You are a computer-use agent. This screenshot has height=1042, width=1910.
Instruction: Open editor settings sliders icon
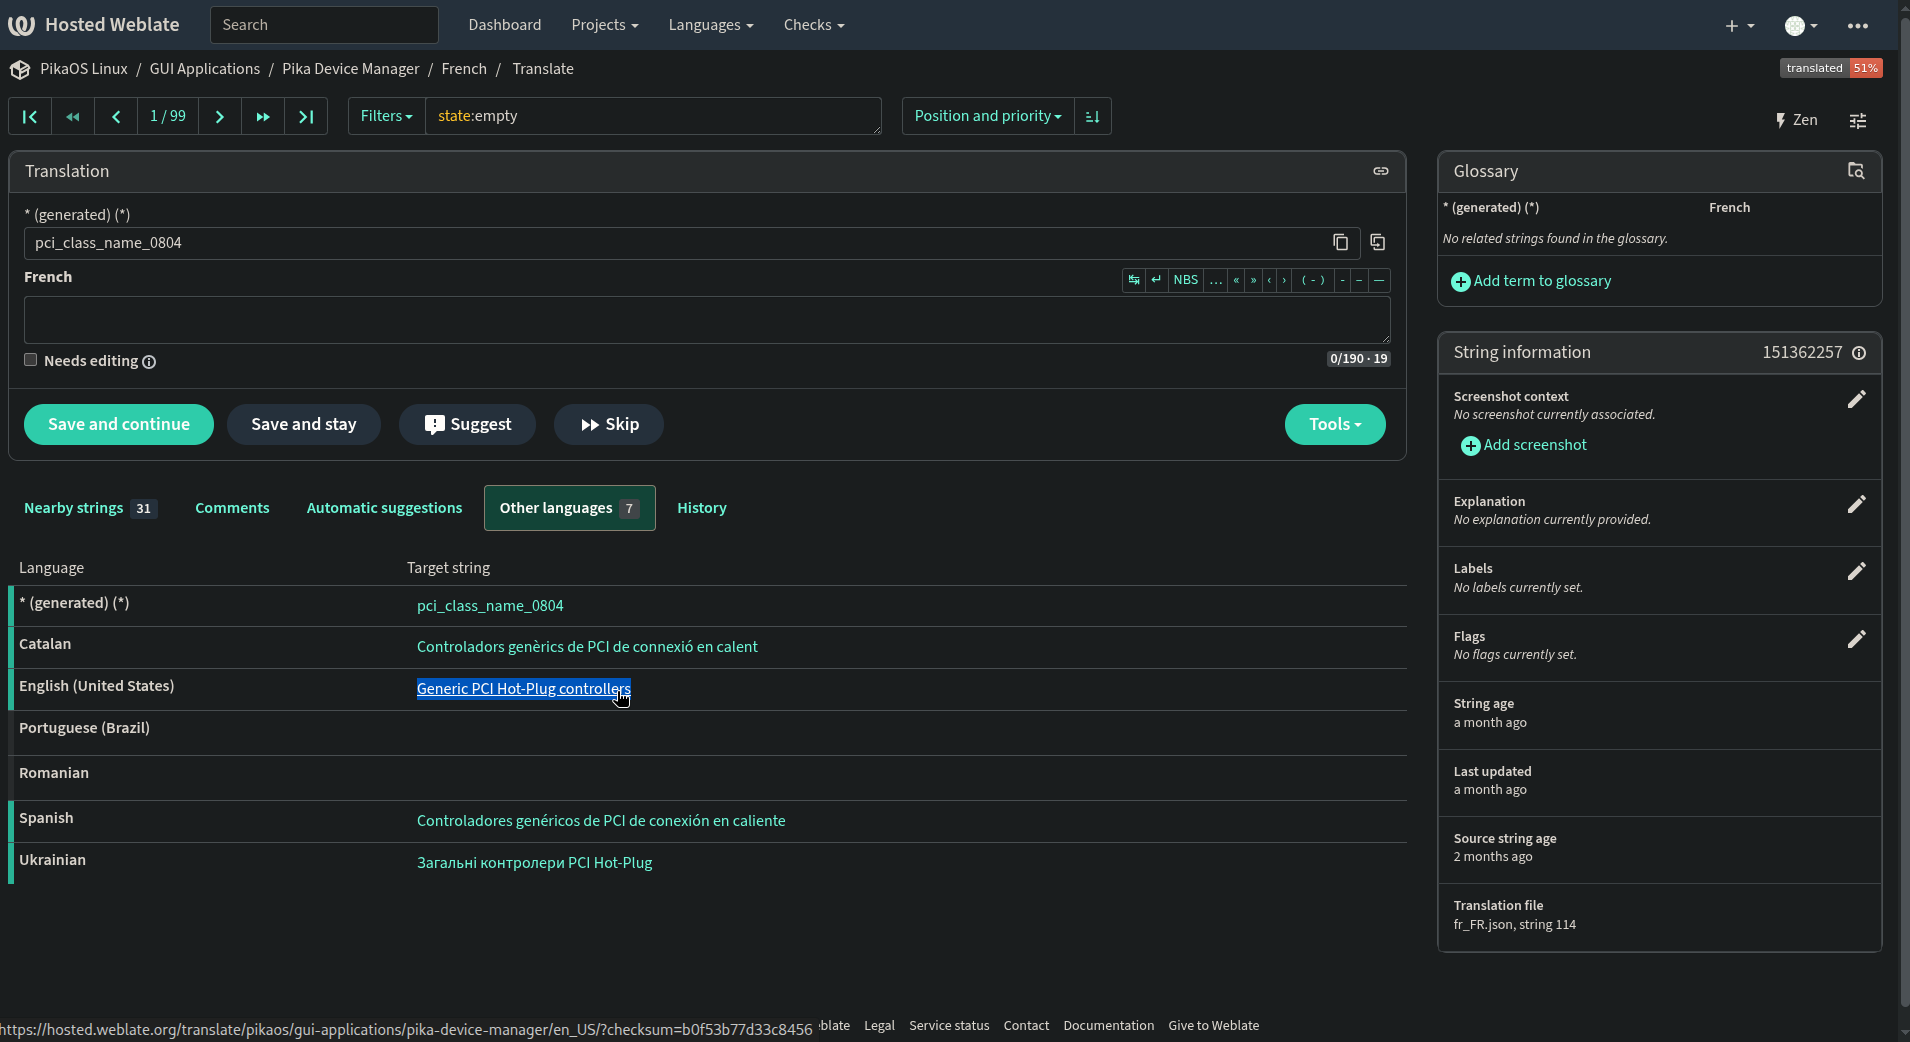tap(1858, 120)
